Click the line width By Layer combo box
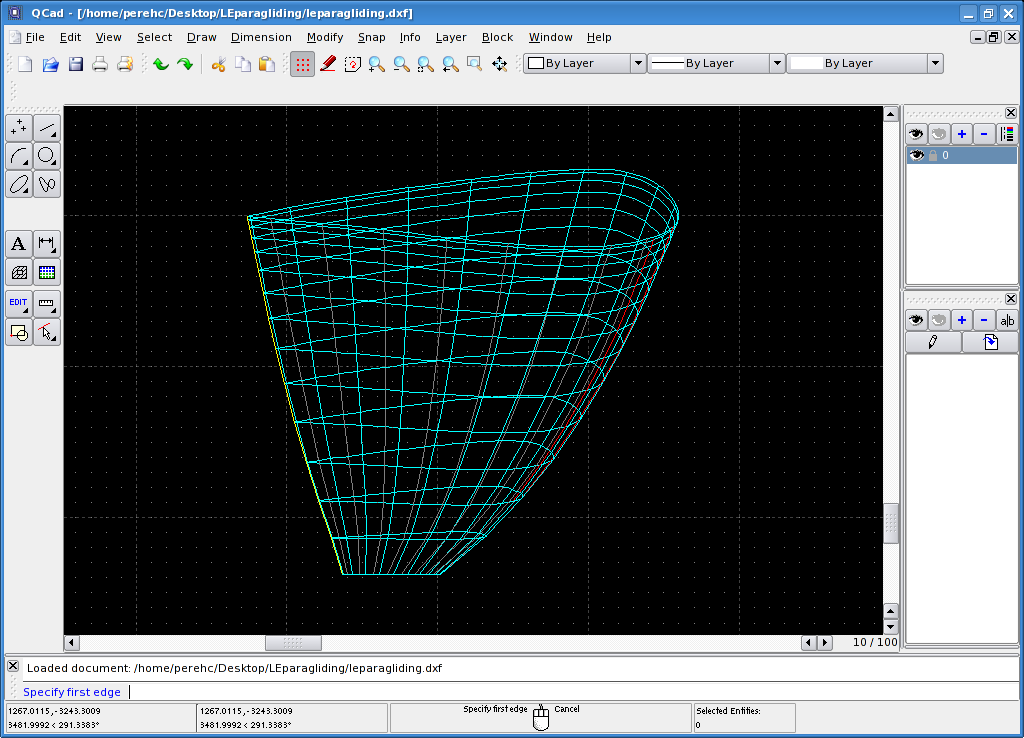1024x738 pixels. [x=716, y=63]
